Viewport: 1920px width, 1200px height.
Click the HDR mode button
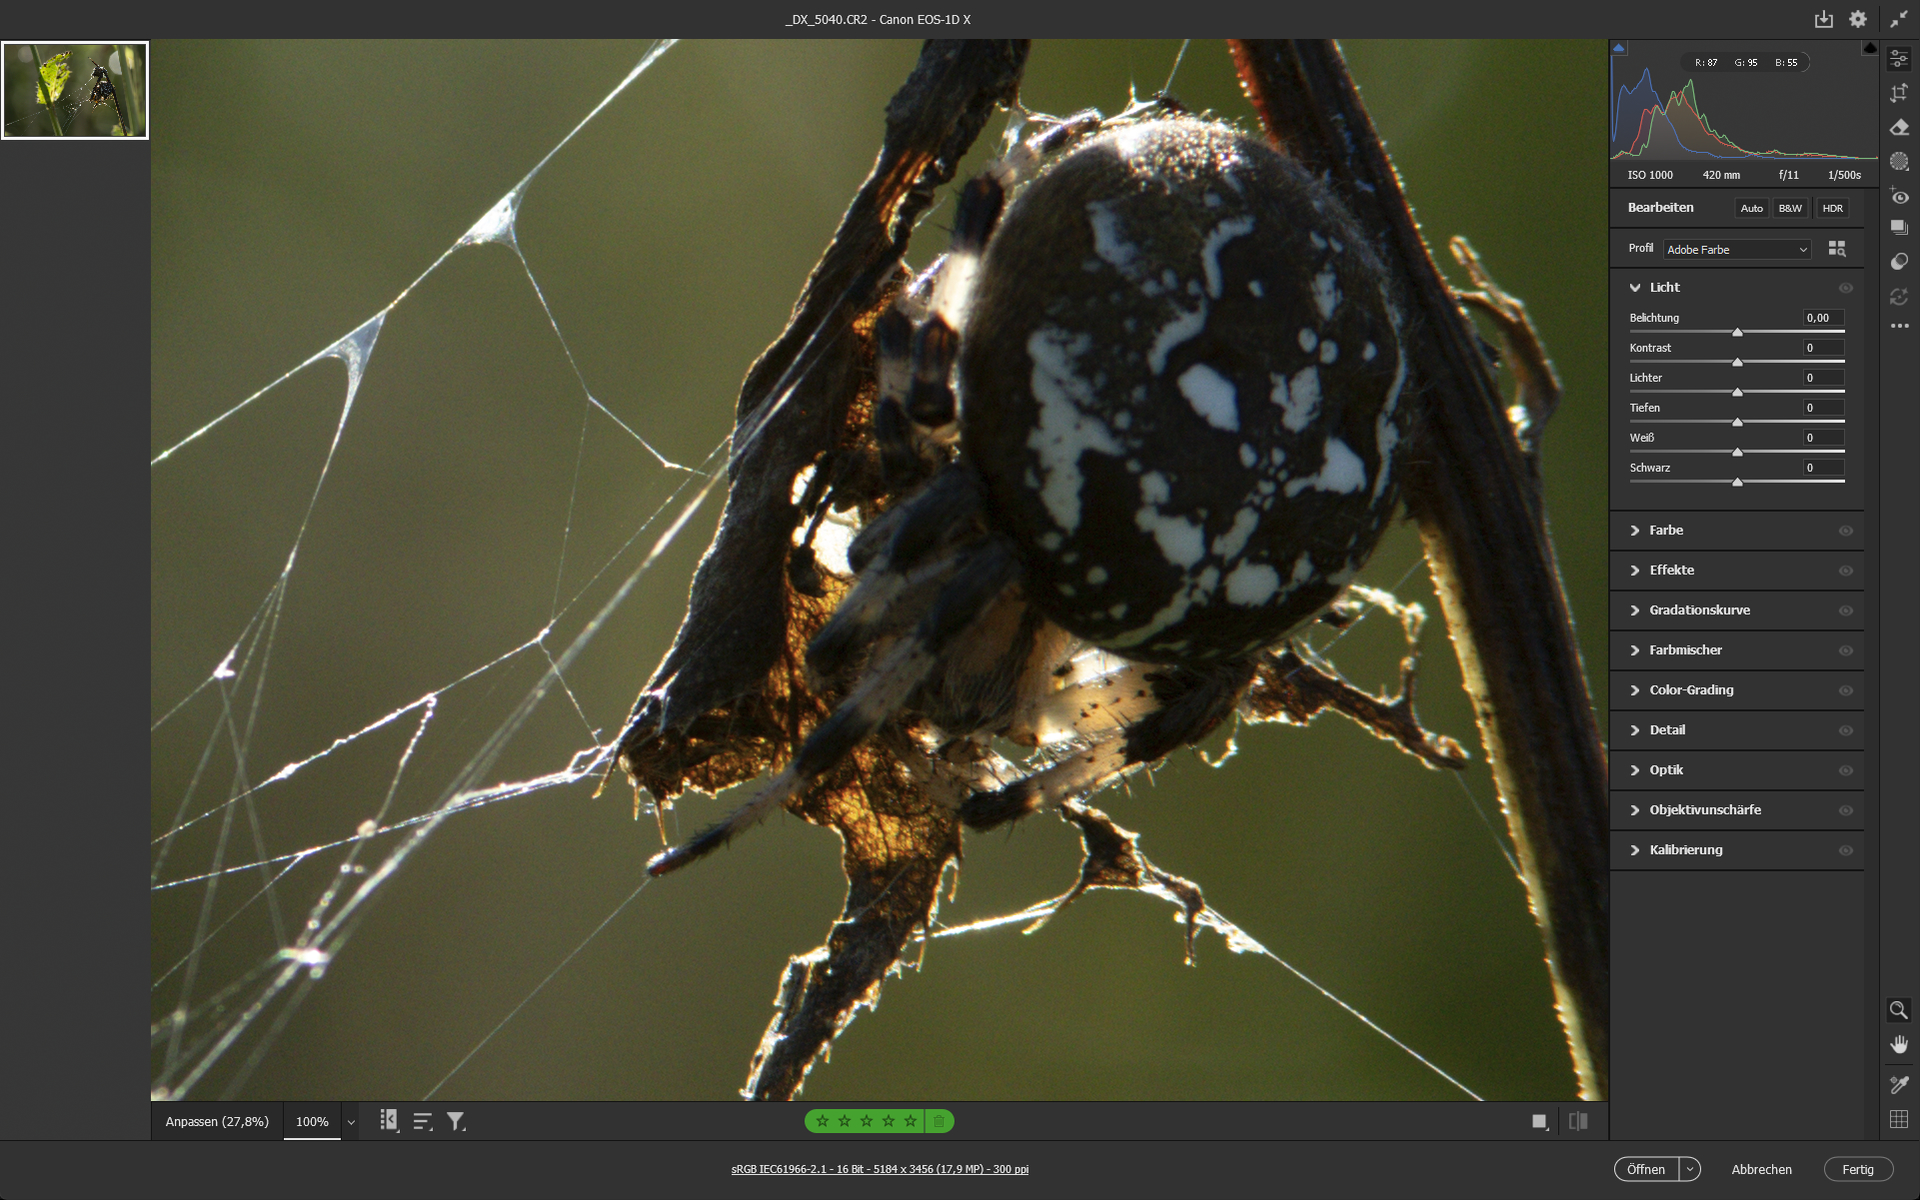click(x=1832, y=208)
